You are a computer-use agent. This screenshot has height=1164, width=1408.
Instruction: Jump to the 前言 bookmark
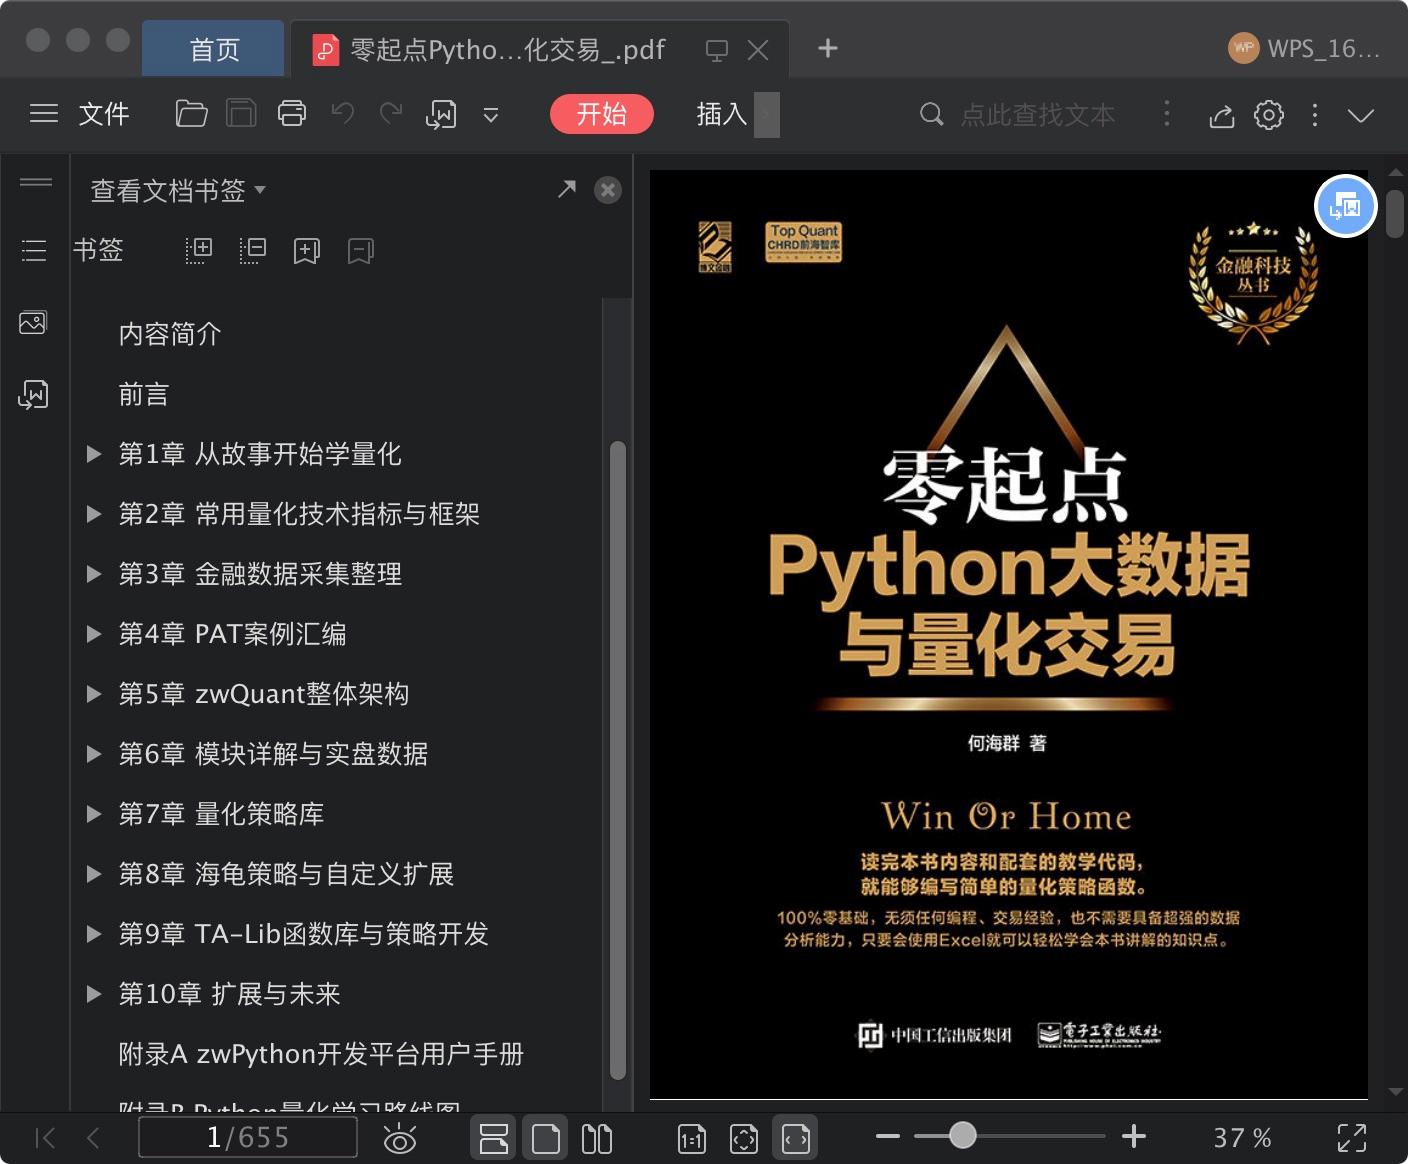[143, 393]
